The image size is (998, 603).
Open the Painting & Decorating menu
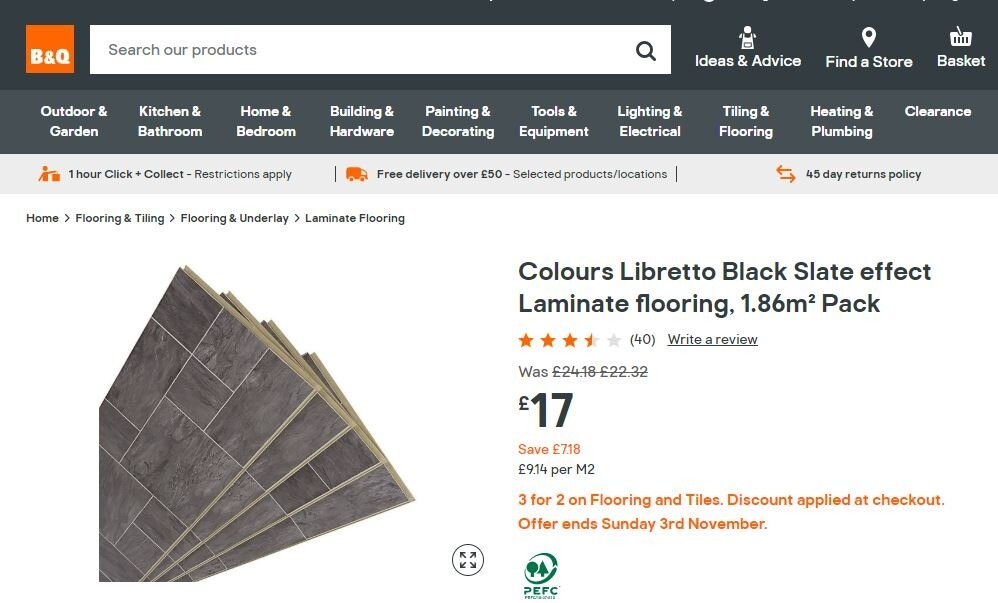tap(458, 121)
